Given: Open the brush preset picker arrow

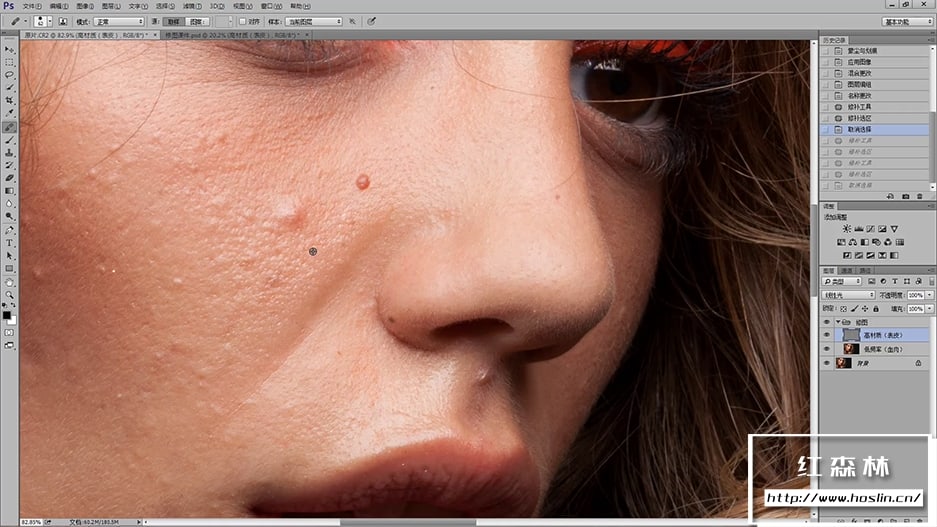Looking at the screenshot, I should click(x=50, y=22).
